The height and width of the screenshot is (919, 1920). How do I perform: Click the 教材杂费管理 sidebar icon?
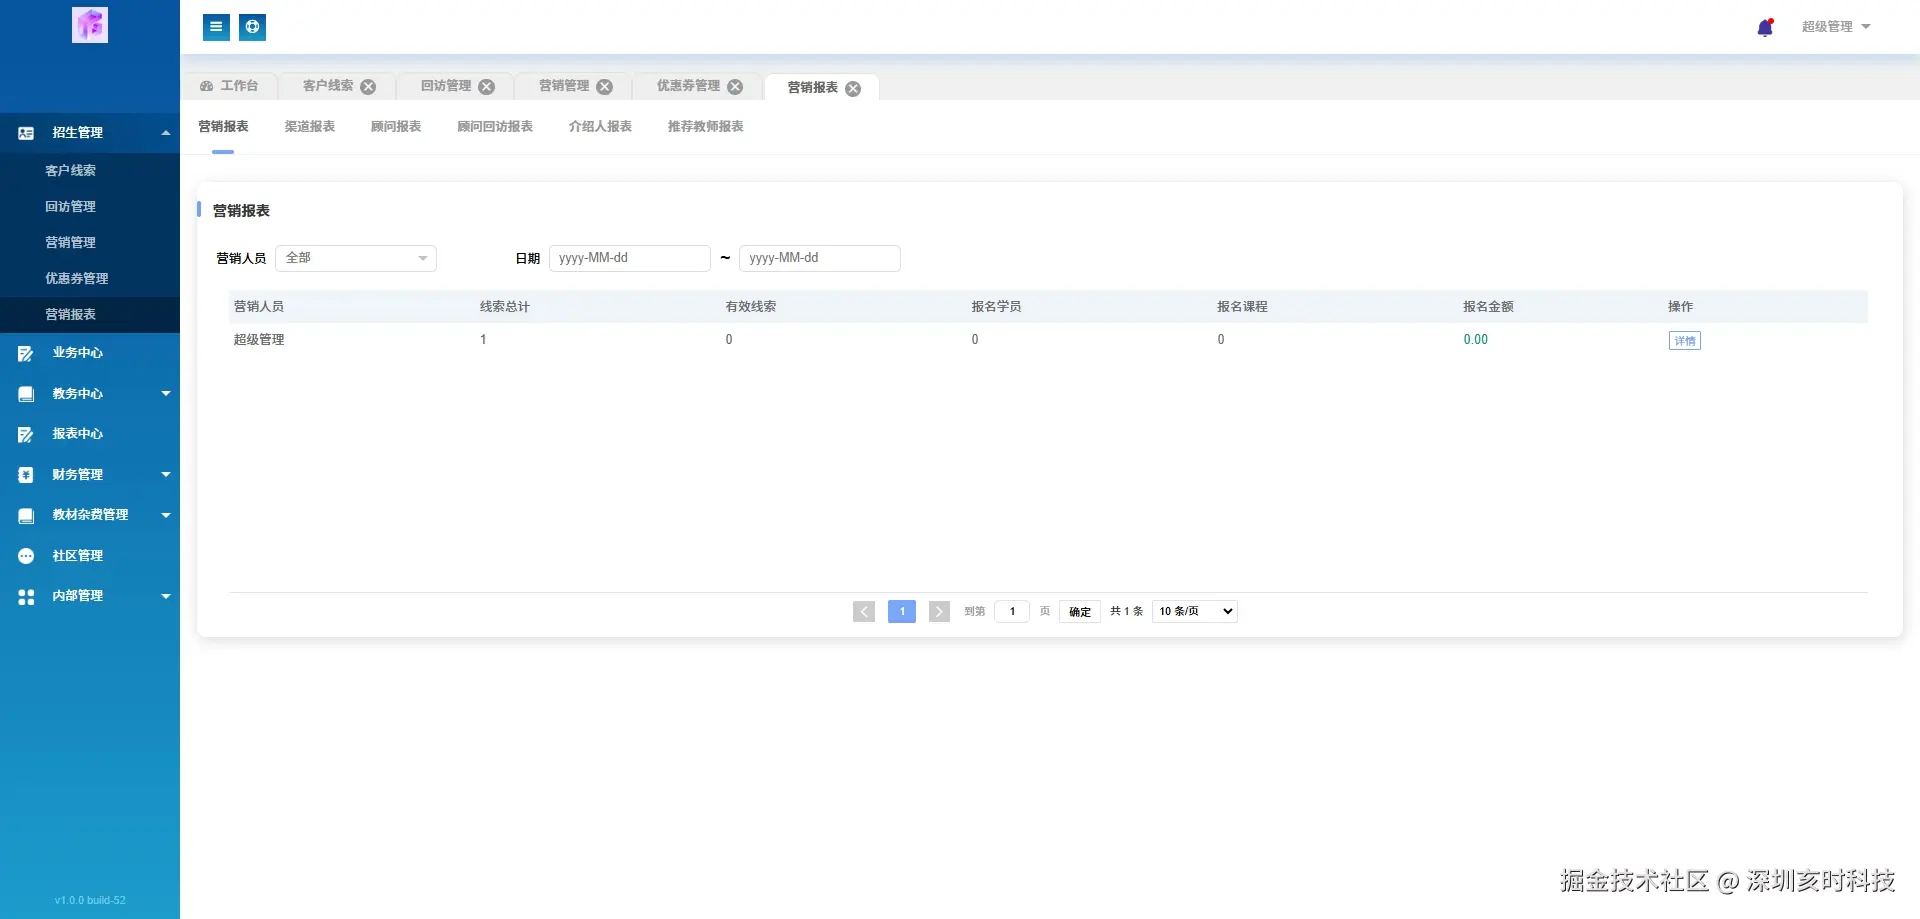(26, 515)
